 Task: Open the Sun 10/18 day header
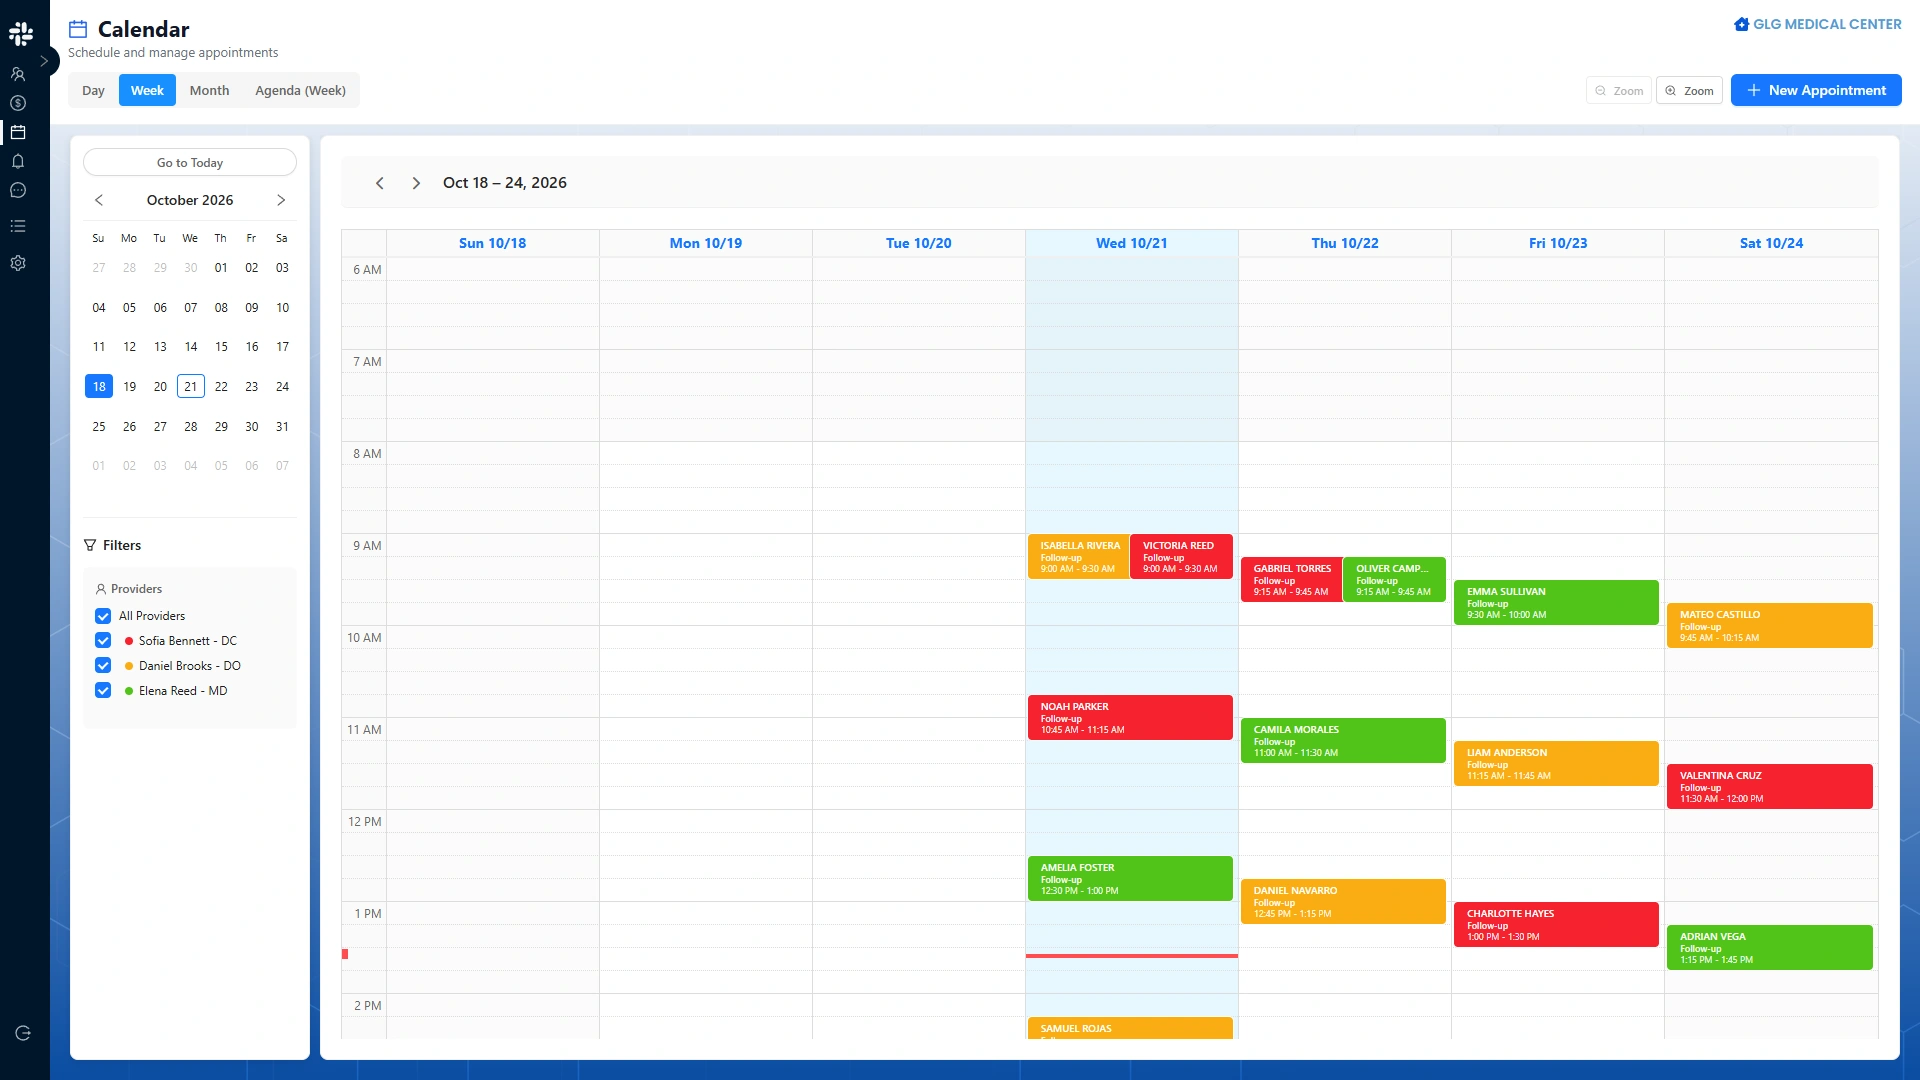tap(492, 243)
